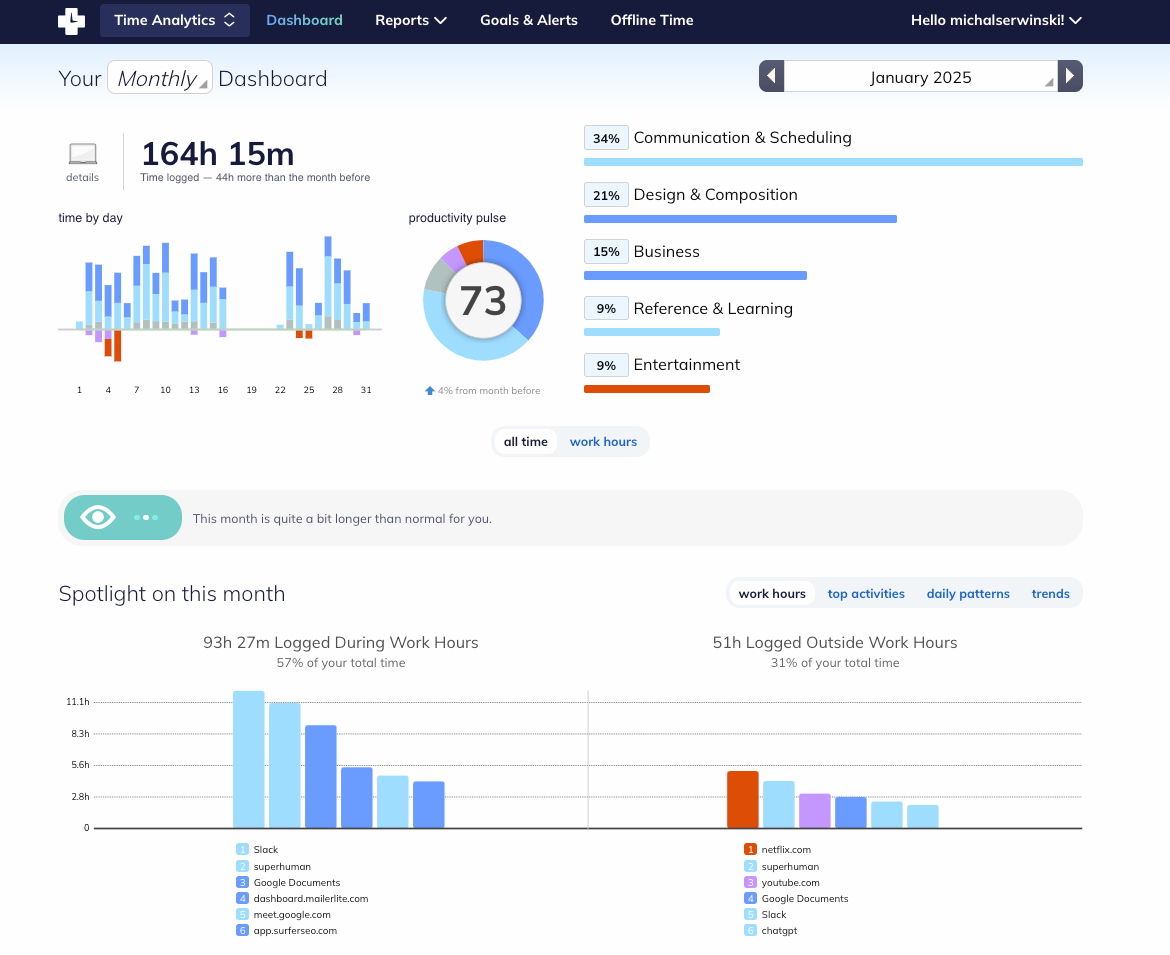Screen dimensions: 1170x955
Task: Click Slack legend number badge under work hours
Action: point(242,850)
